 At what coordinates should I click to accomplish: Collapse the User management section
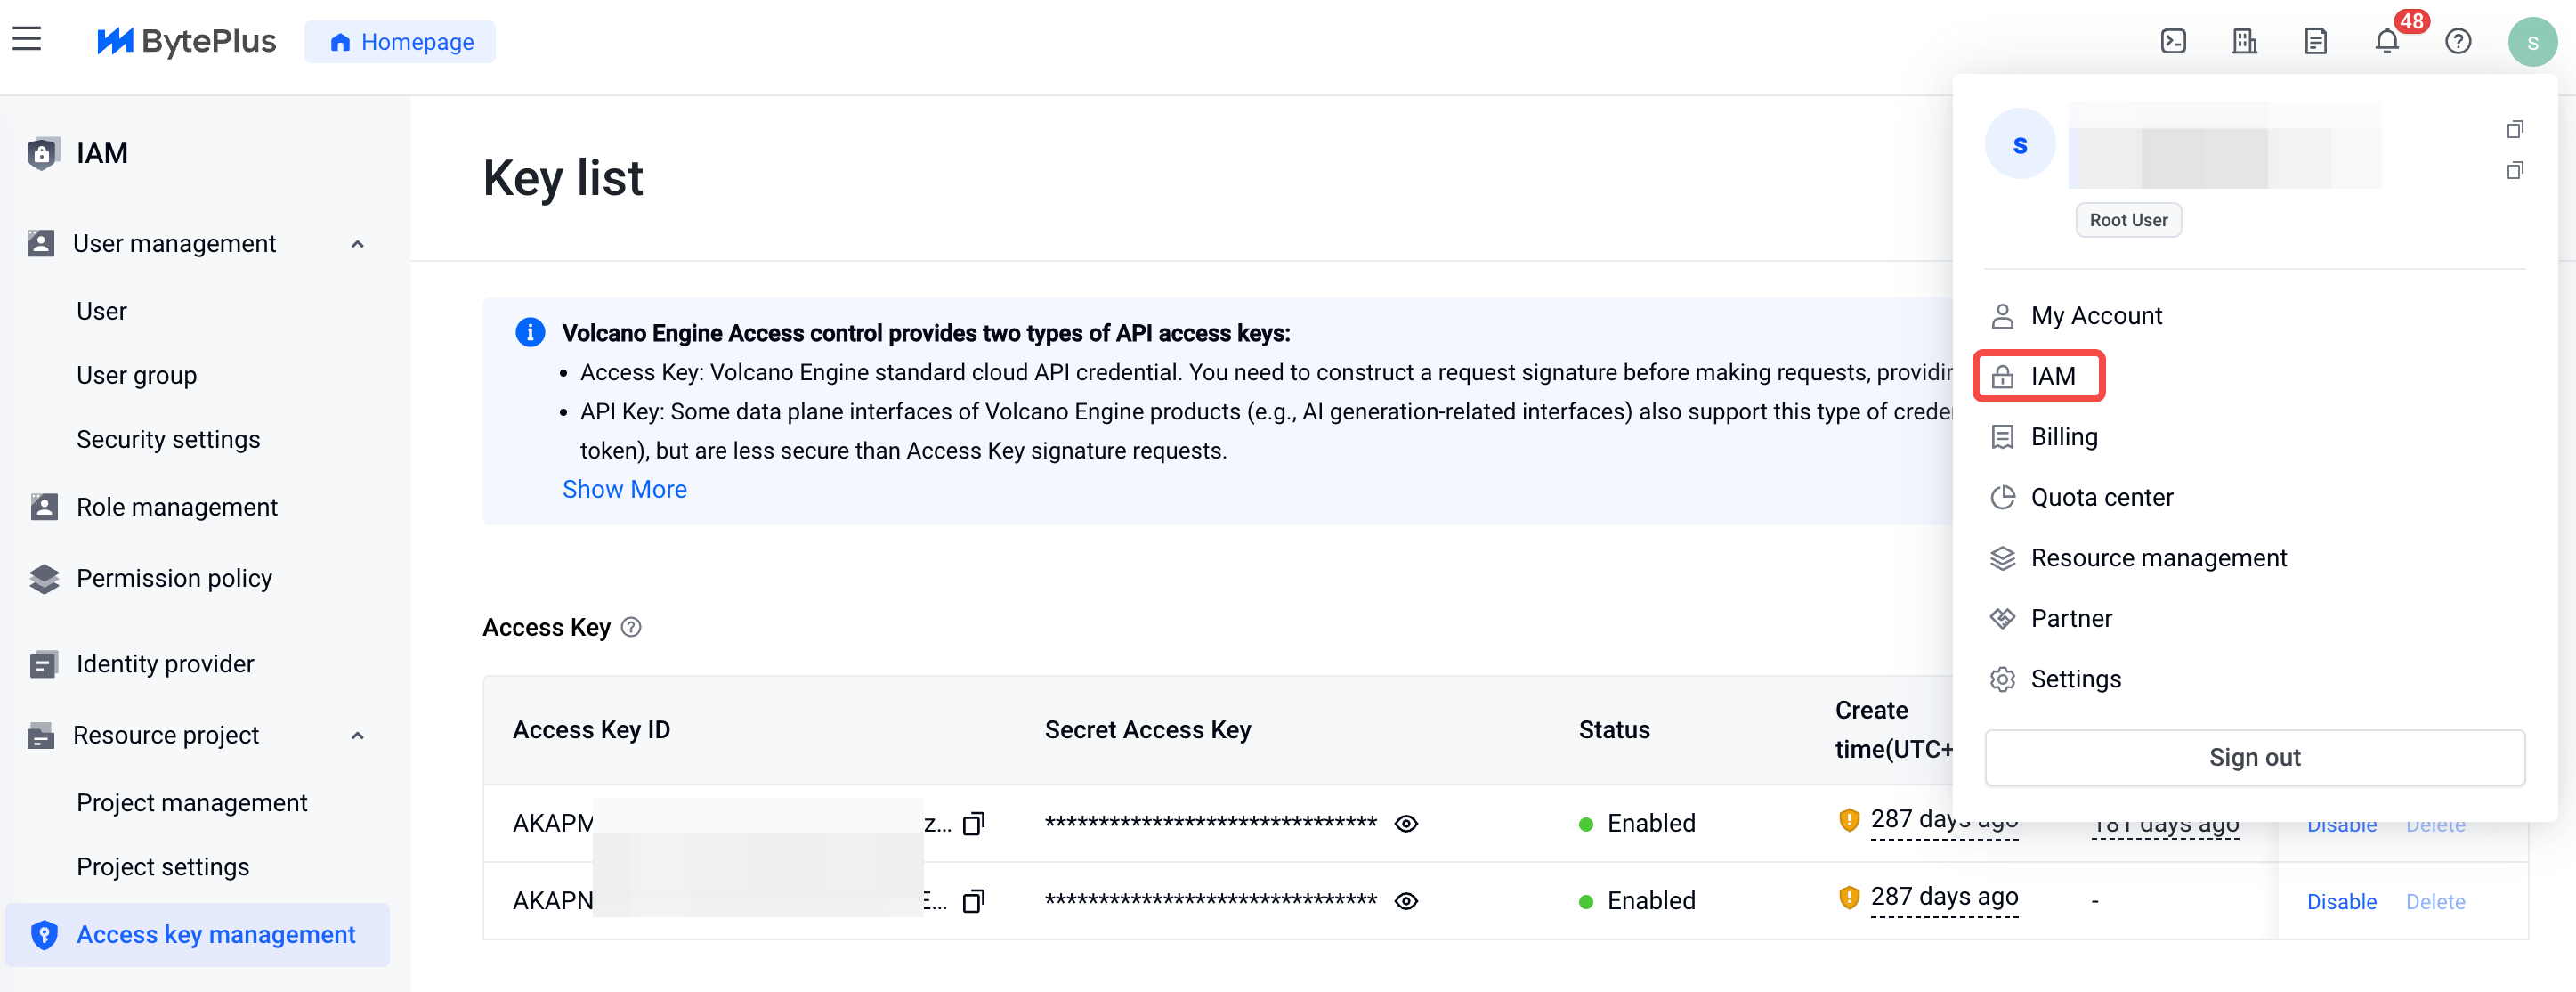357,243
